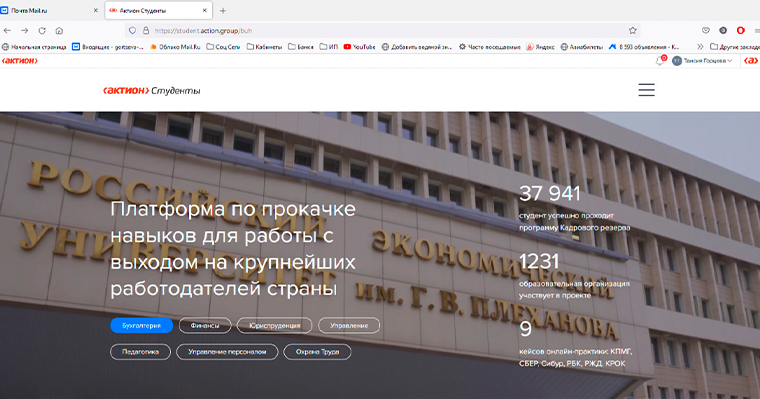The height and width of the screenshot is (399, 760).
Task: Bookmark this page with the star icon
Action: point(633,31)
